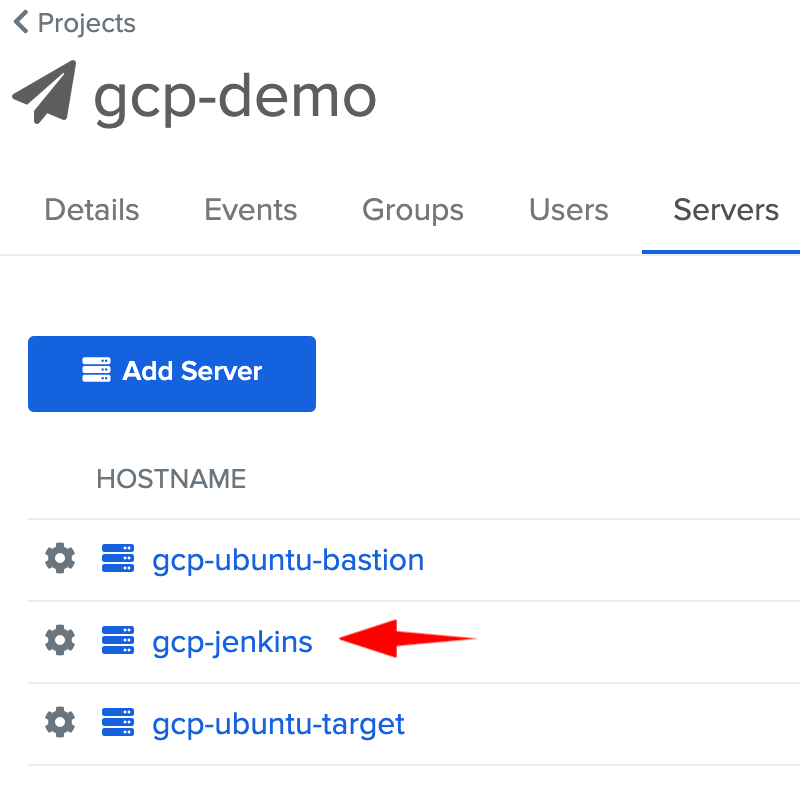Open settings gear for gcp-ubuntu-bastion
This screenshot has height=788, width=800.
click(60, 559)
